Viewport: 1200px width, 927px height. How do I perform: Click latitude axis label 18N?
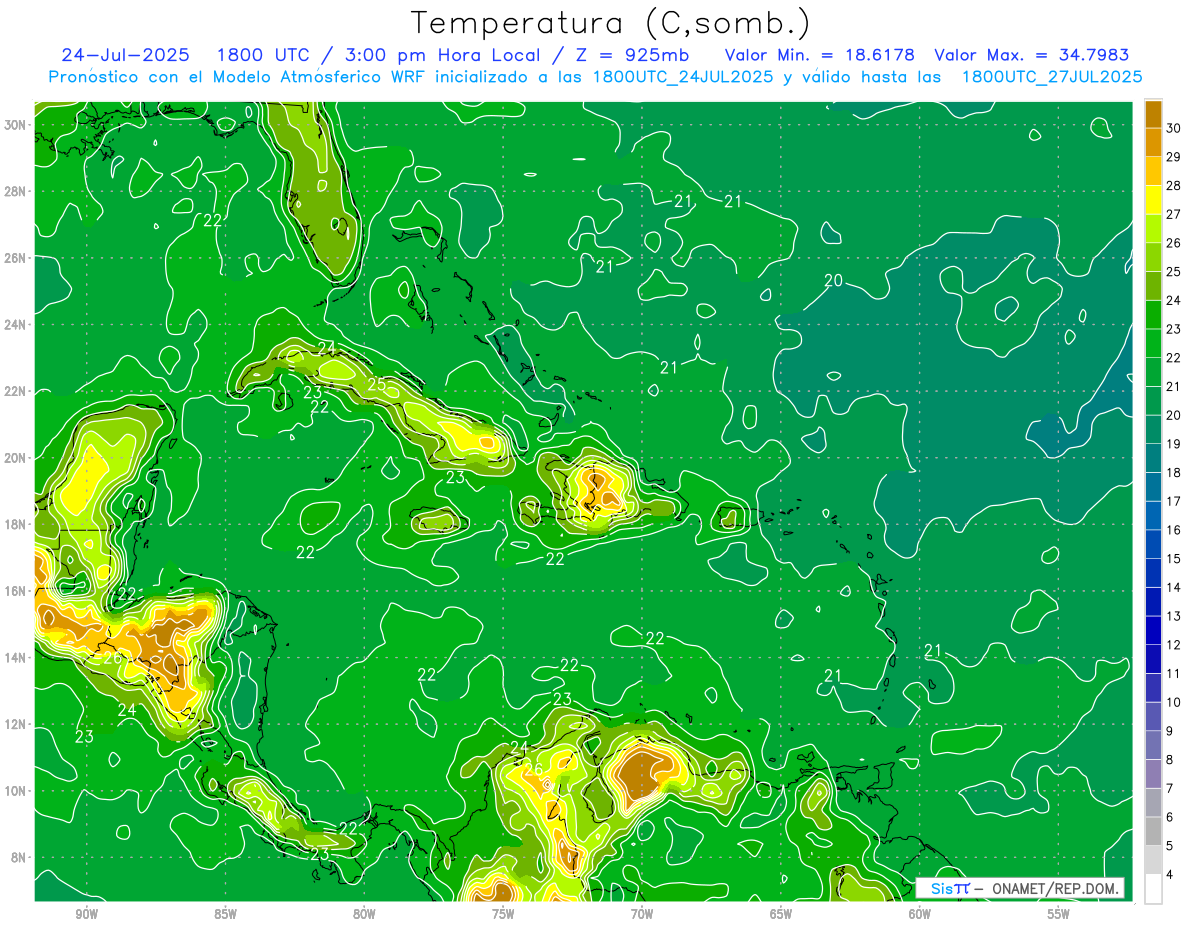[15, 524]
